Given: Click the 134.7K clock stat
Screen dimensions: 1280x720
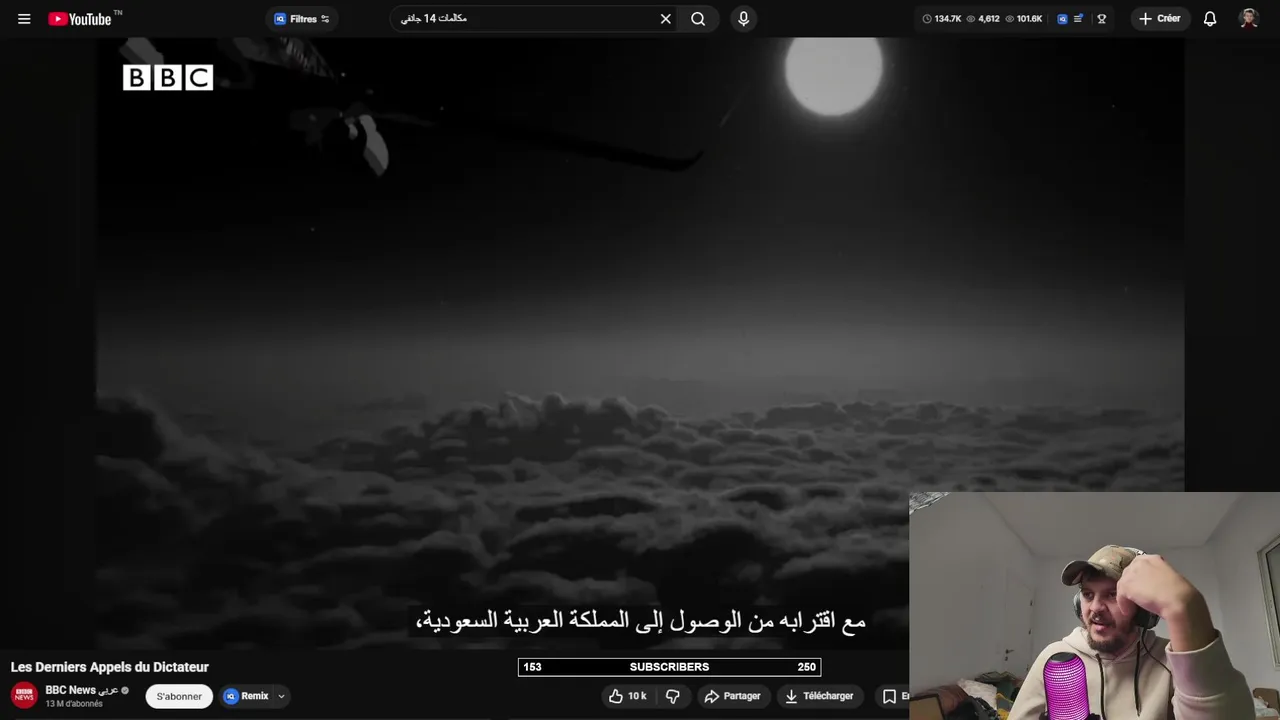Looking at the screenshot, I should [x=942, y=19].
